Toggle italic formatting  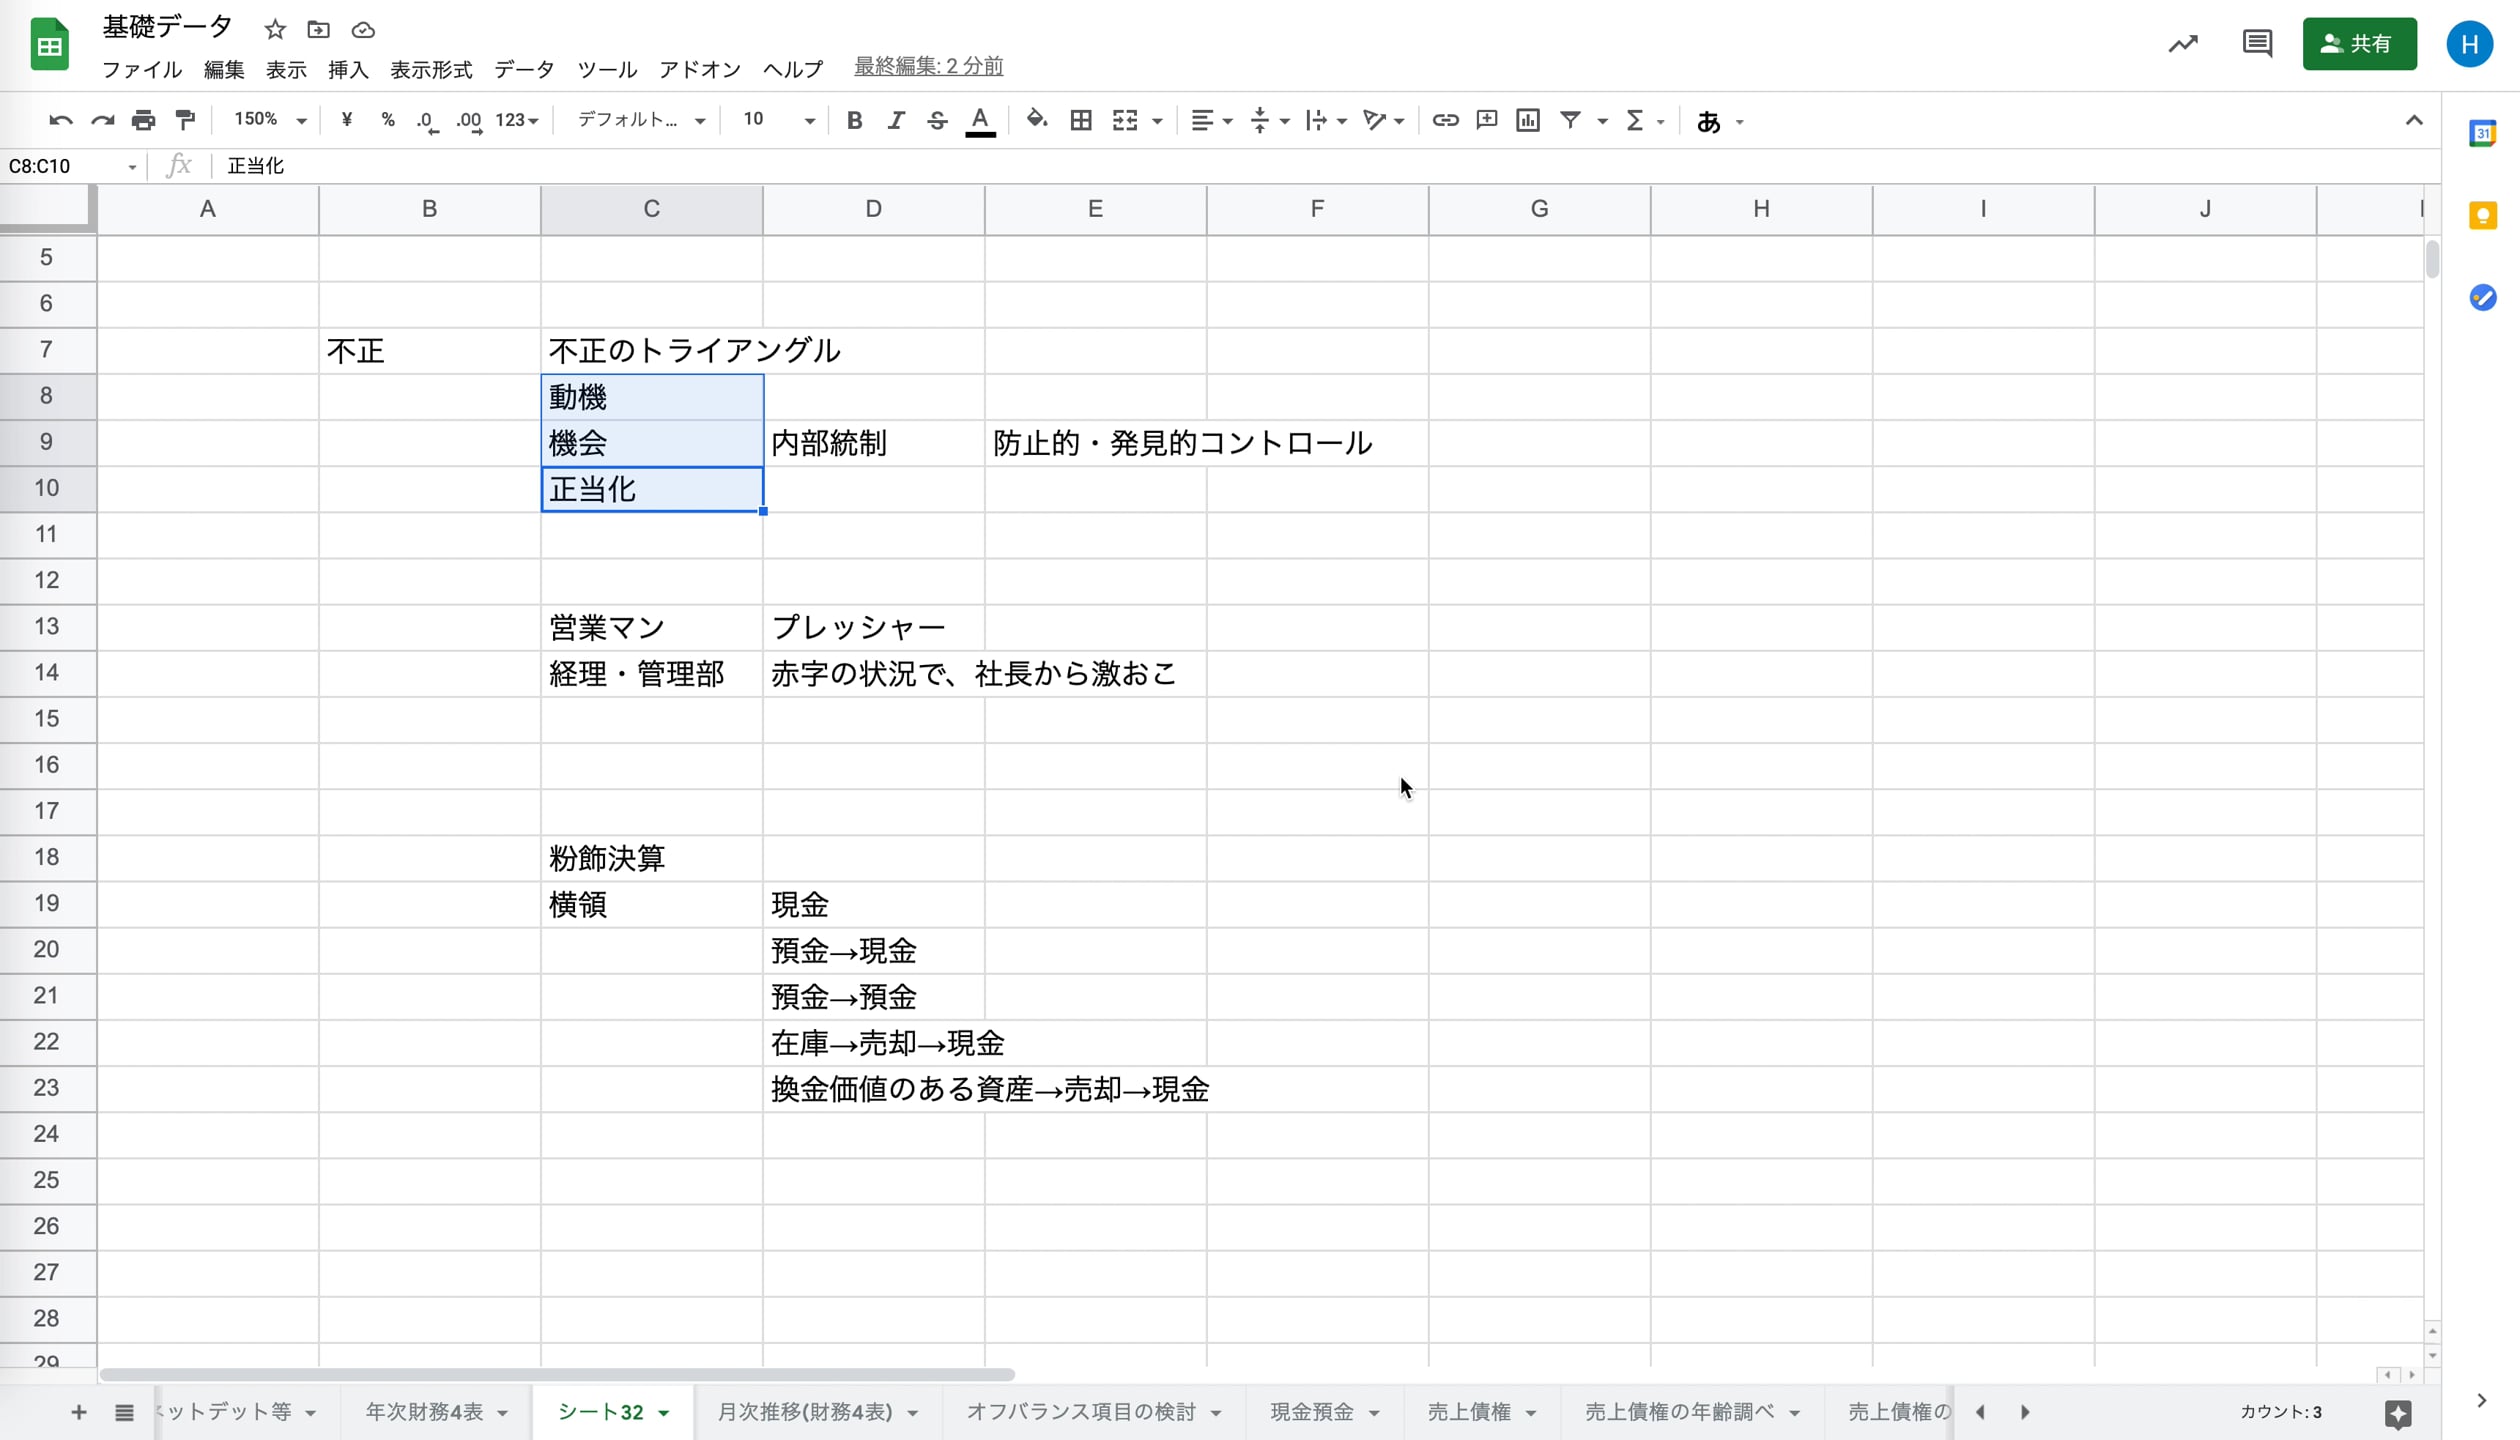tap(896, 120)
